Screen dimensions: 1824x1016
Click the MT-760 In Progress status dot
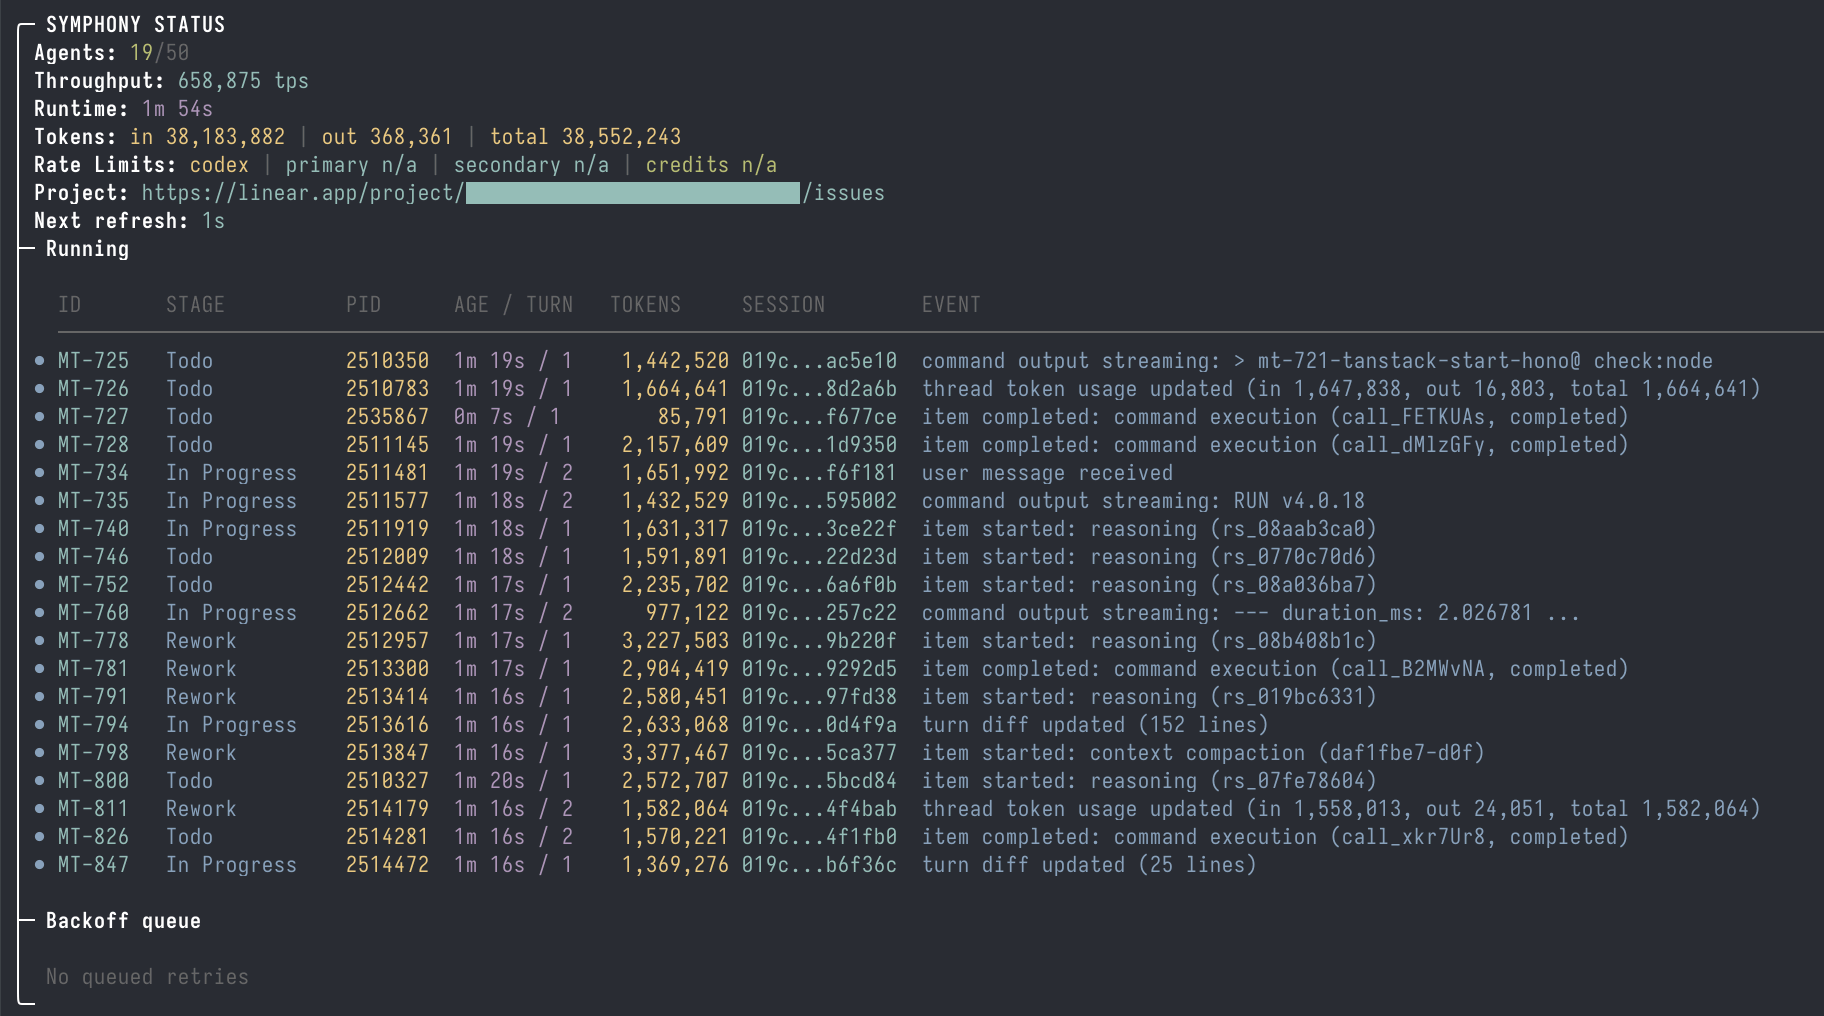point(38,613)
